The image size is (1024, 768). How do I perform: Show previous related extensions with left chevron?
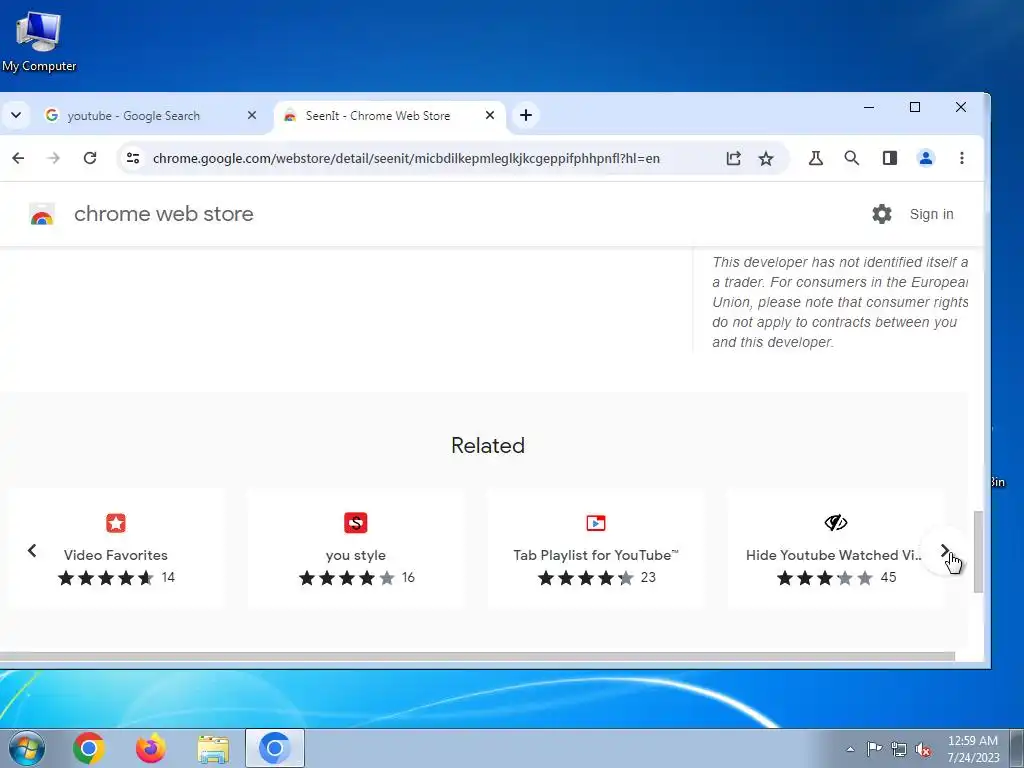click(x=32, y=551)
